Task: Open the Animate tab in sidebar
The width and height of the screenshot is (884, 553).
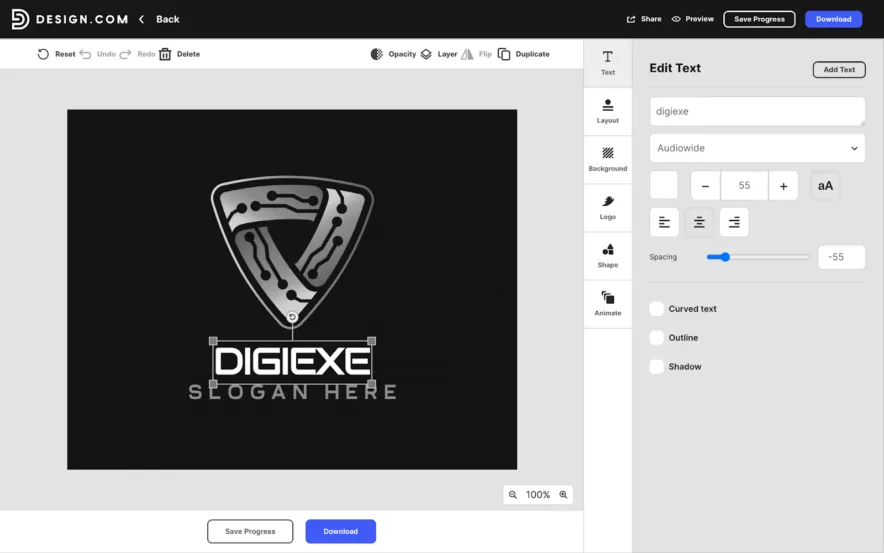Action: pos(608,303)
